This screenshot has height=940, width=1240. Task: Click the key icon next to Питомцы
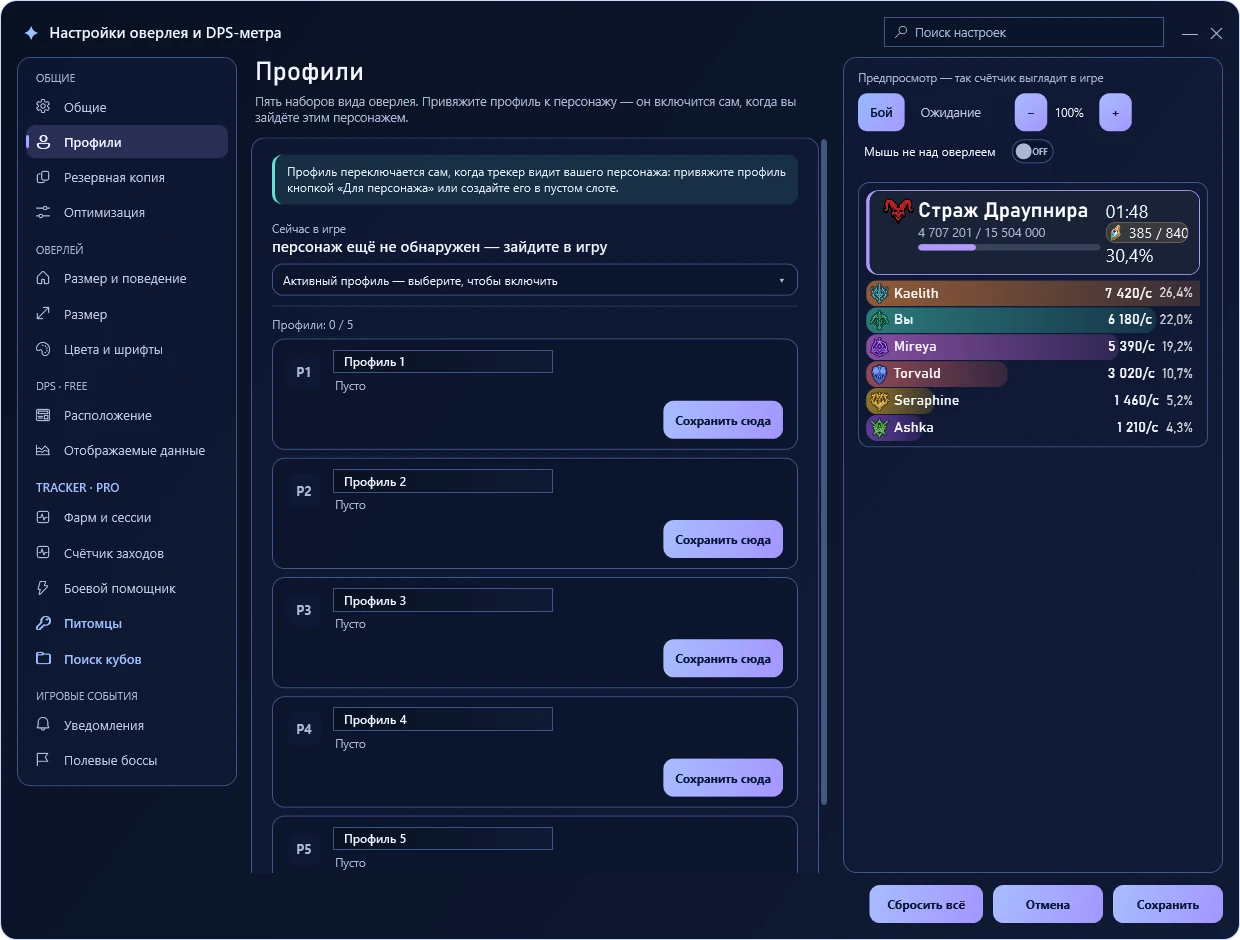coord(43,623)
